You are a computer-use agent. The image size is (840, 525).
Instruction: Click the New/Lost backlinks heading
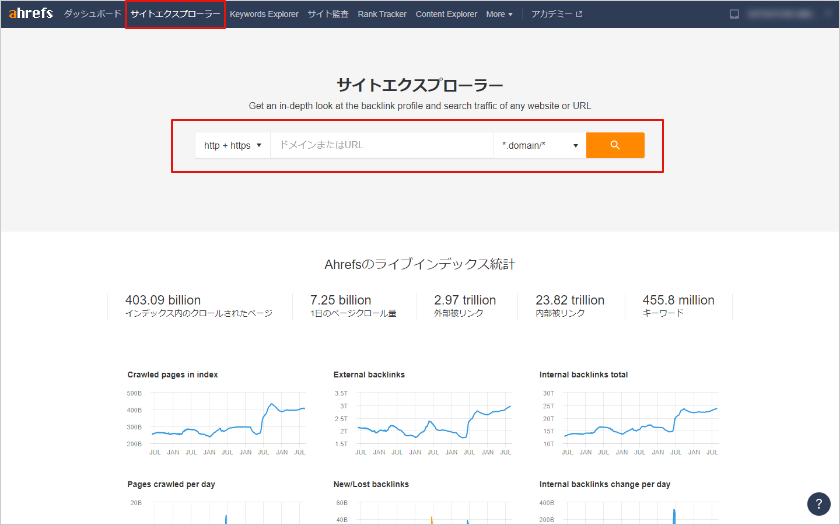click(x=371, y=484)
